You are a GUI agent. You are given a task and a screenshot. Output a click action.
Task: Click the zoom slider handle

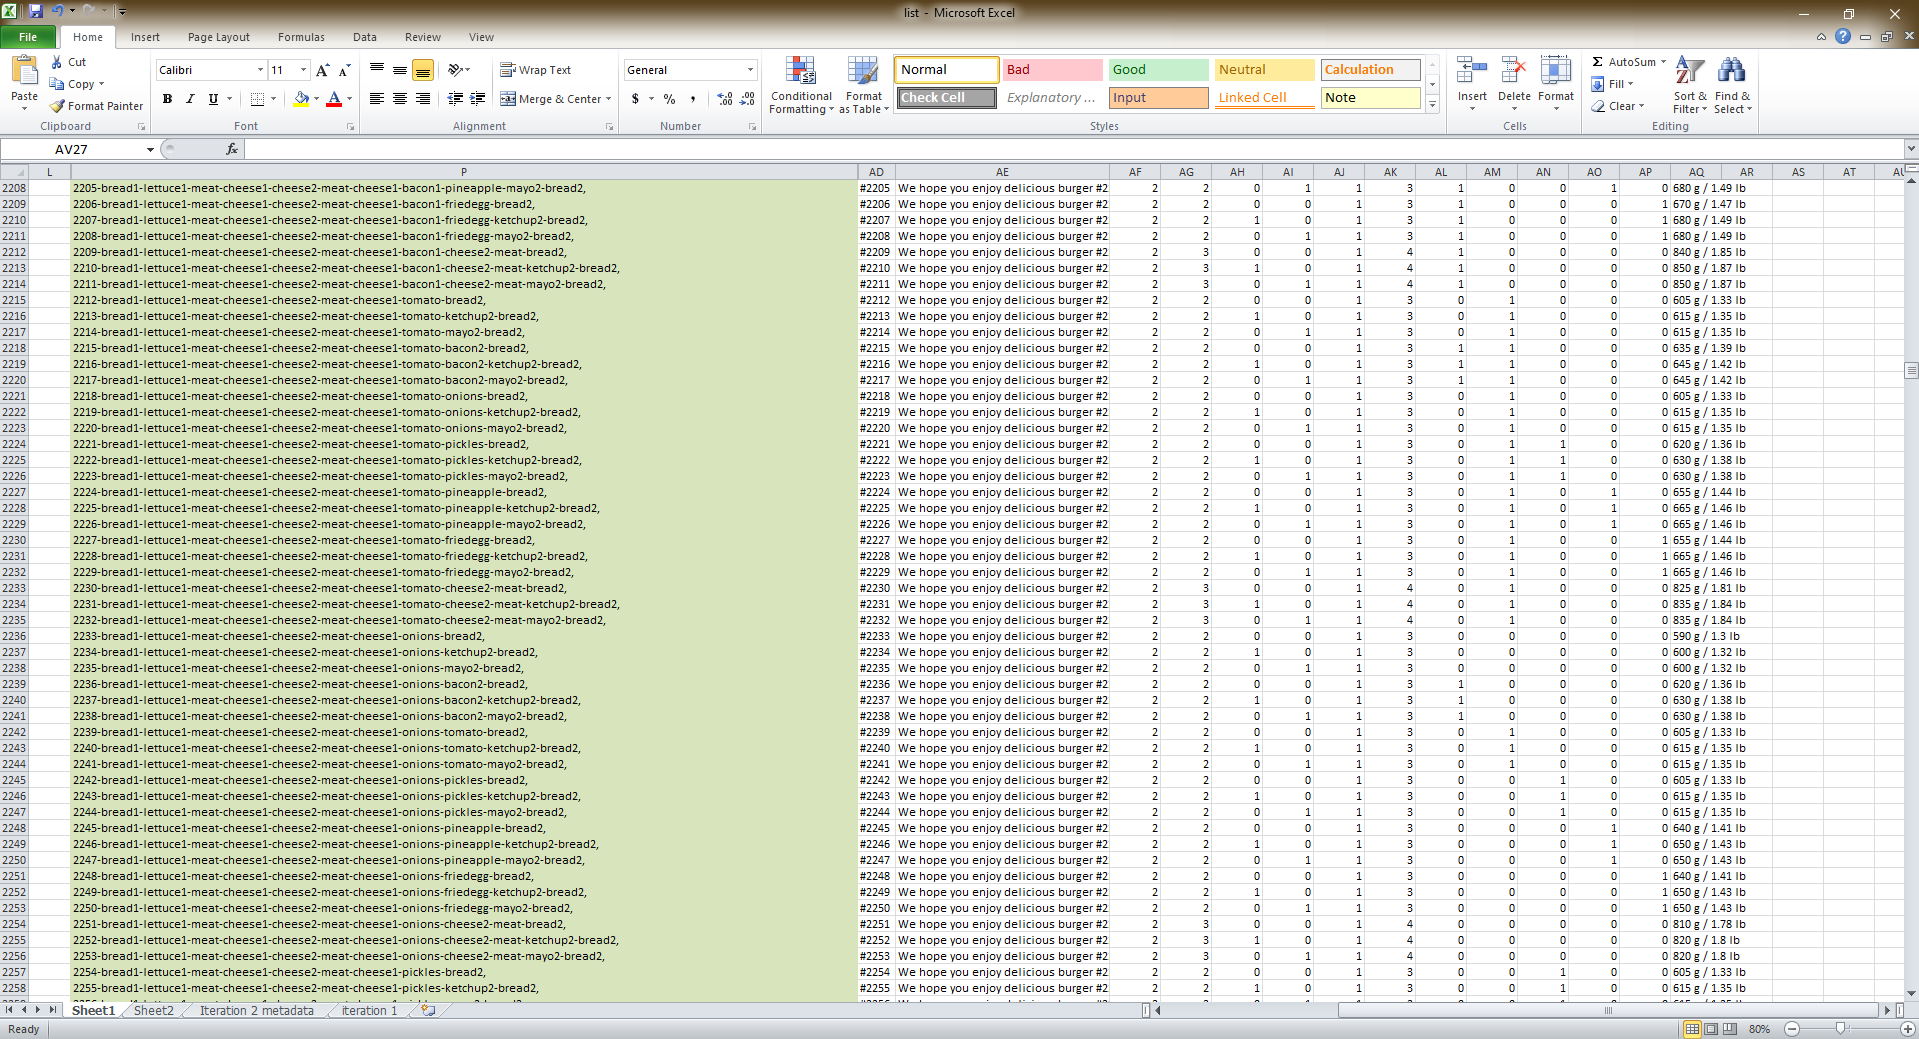[x=1840, y=1028]
